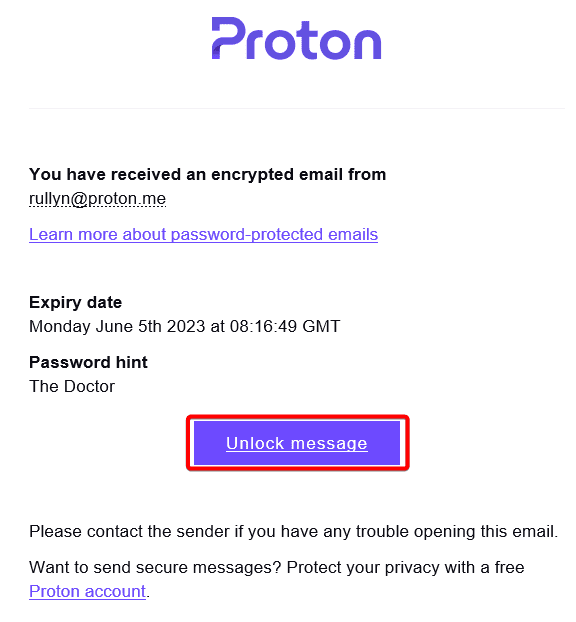Follow the Proton account link
Image resolution: width=576 pixels, height=622 pixels.
click(88, 591)
